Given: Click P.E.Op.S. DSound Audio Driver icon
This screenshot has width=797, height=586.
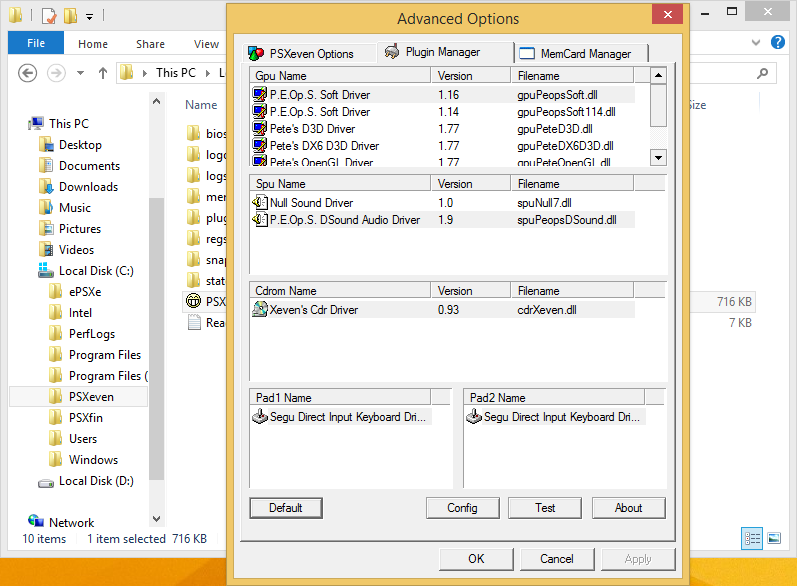Looking at the screenshot, I should coord(260,220).
